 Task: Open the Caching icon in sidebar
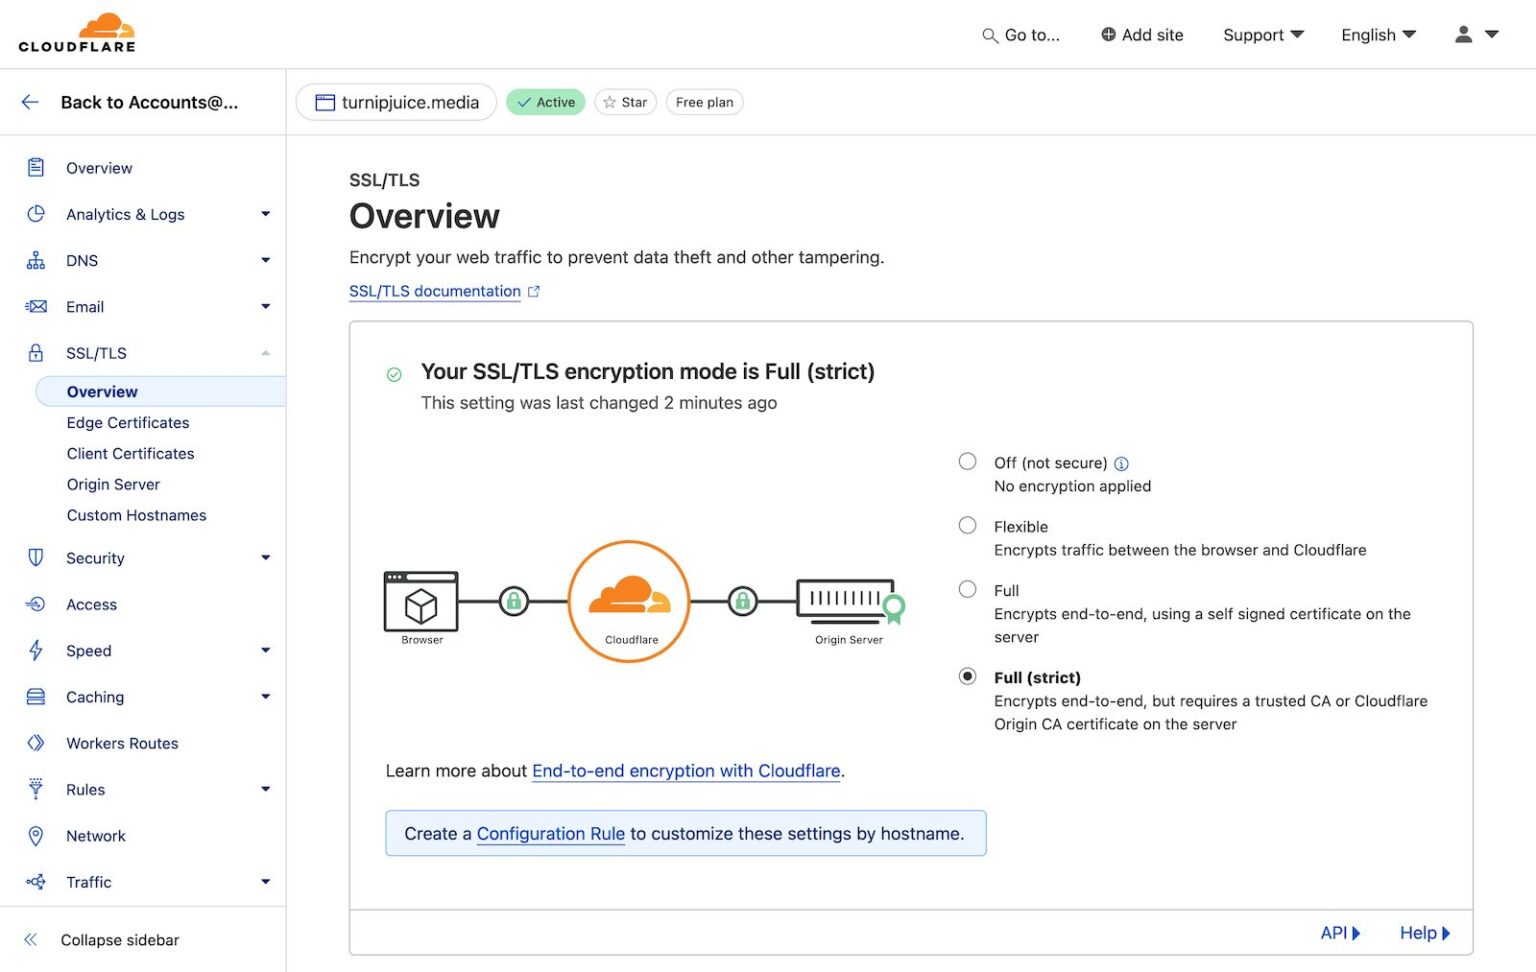coord(36,696)
